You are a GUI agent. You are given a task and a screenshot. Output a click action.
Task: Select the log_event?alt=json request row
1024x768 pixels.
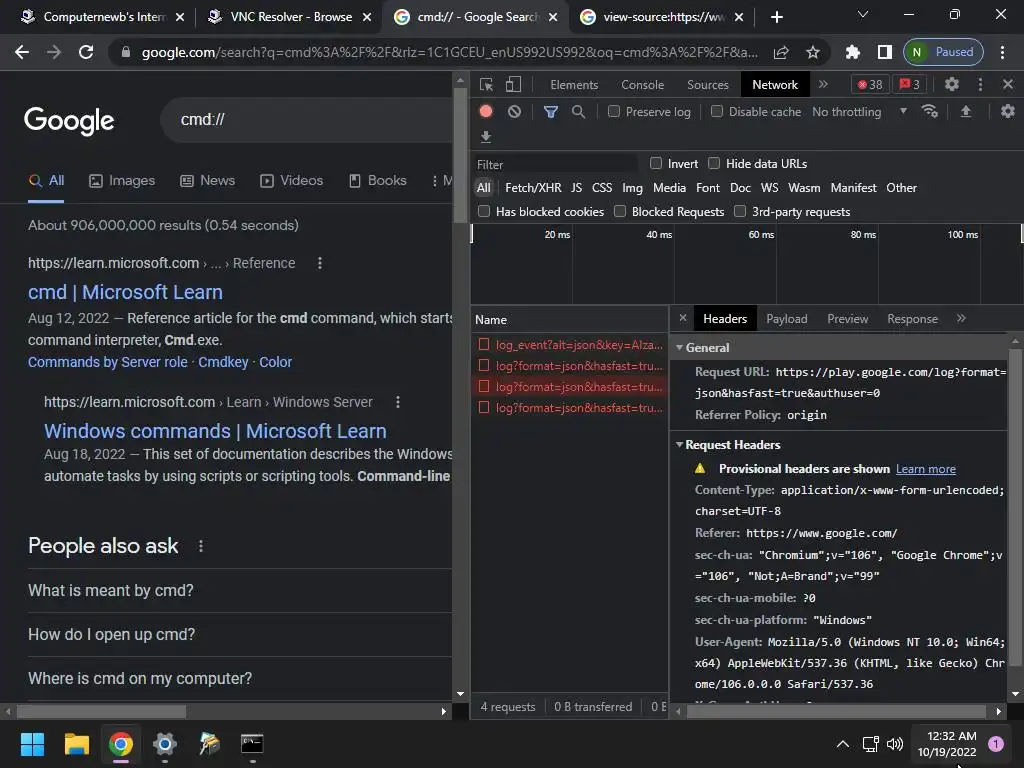(x=569, y=344)
